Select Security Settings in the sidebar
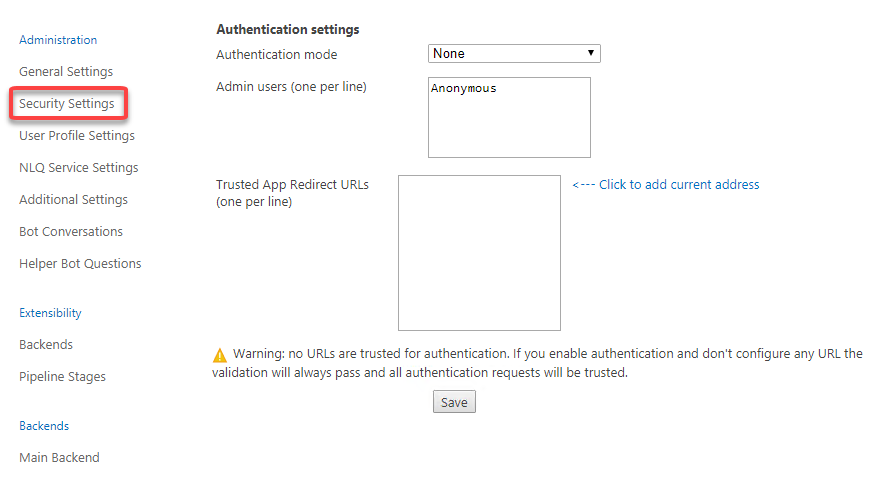Image resolution: width=876 pixels, height=489 pixels. click(67, 104)
